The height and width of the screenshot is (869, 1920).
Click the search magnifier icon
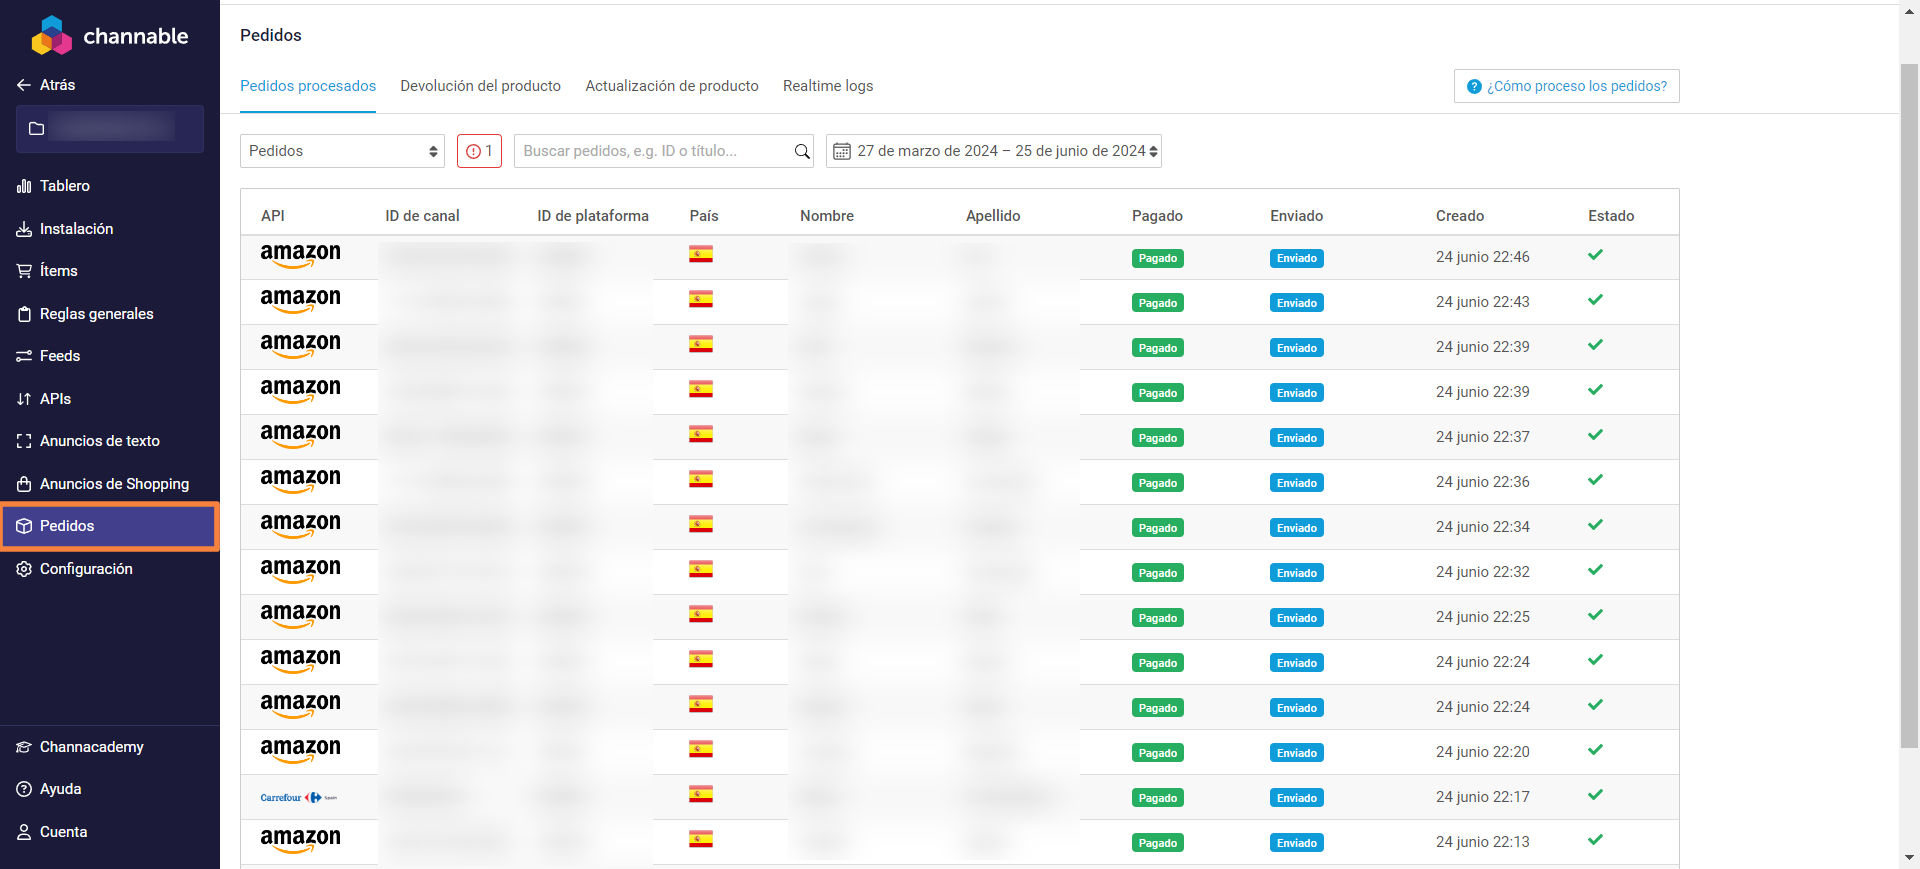coord(802,151)
